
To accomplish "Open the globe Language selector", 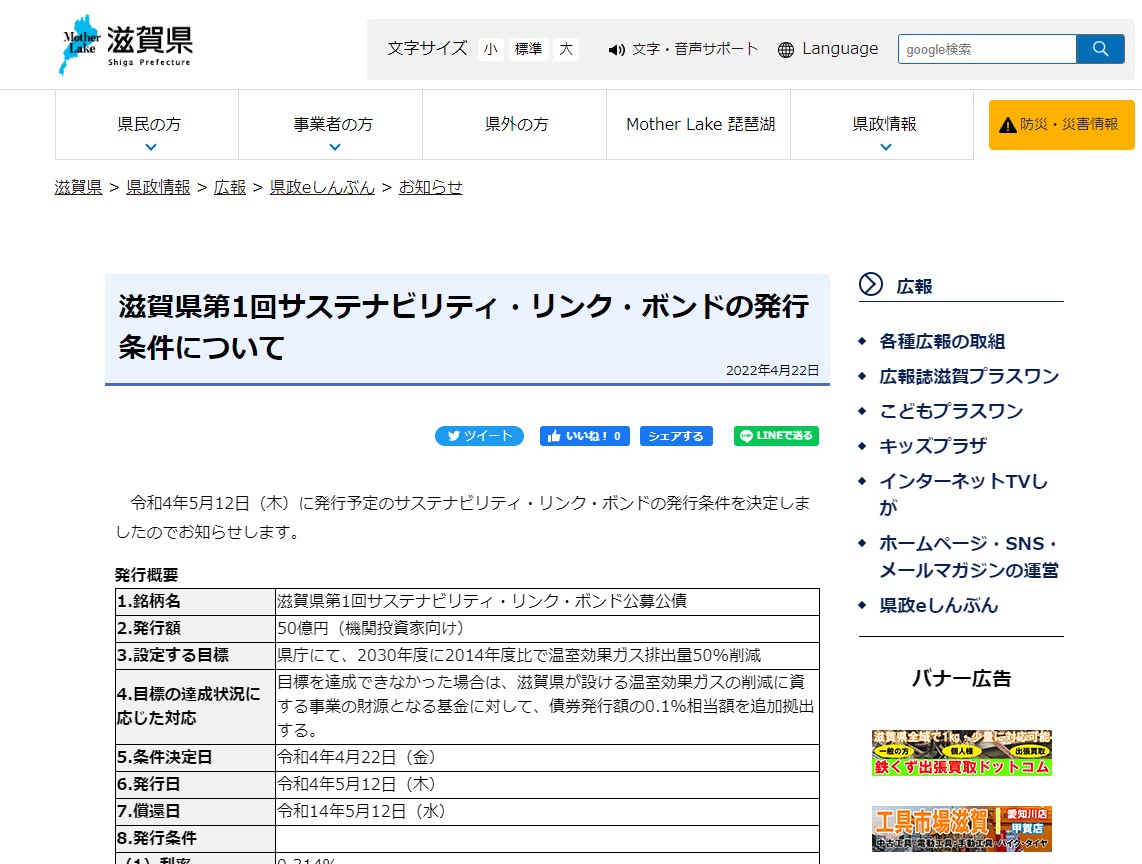I will click(x=828, y=49).
